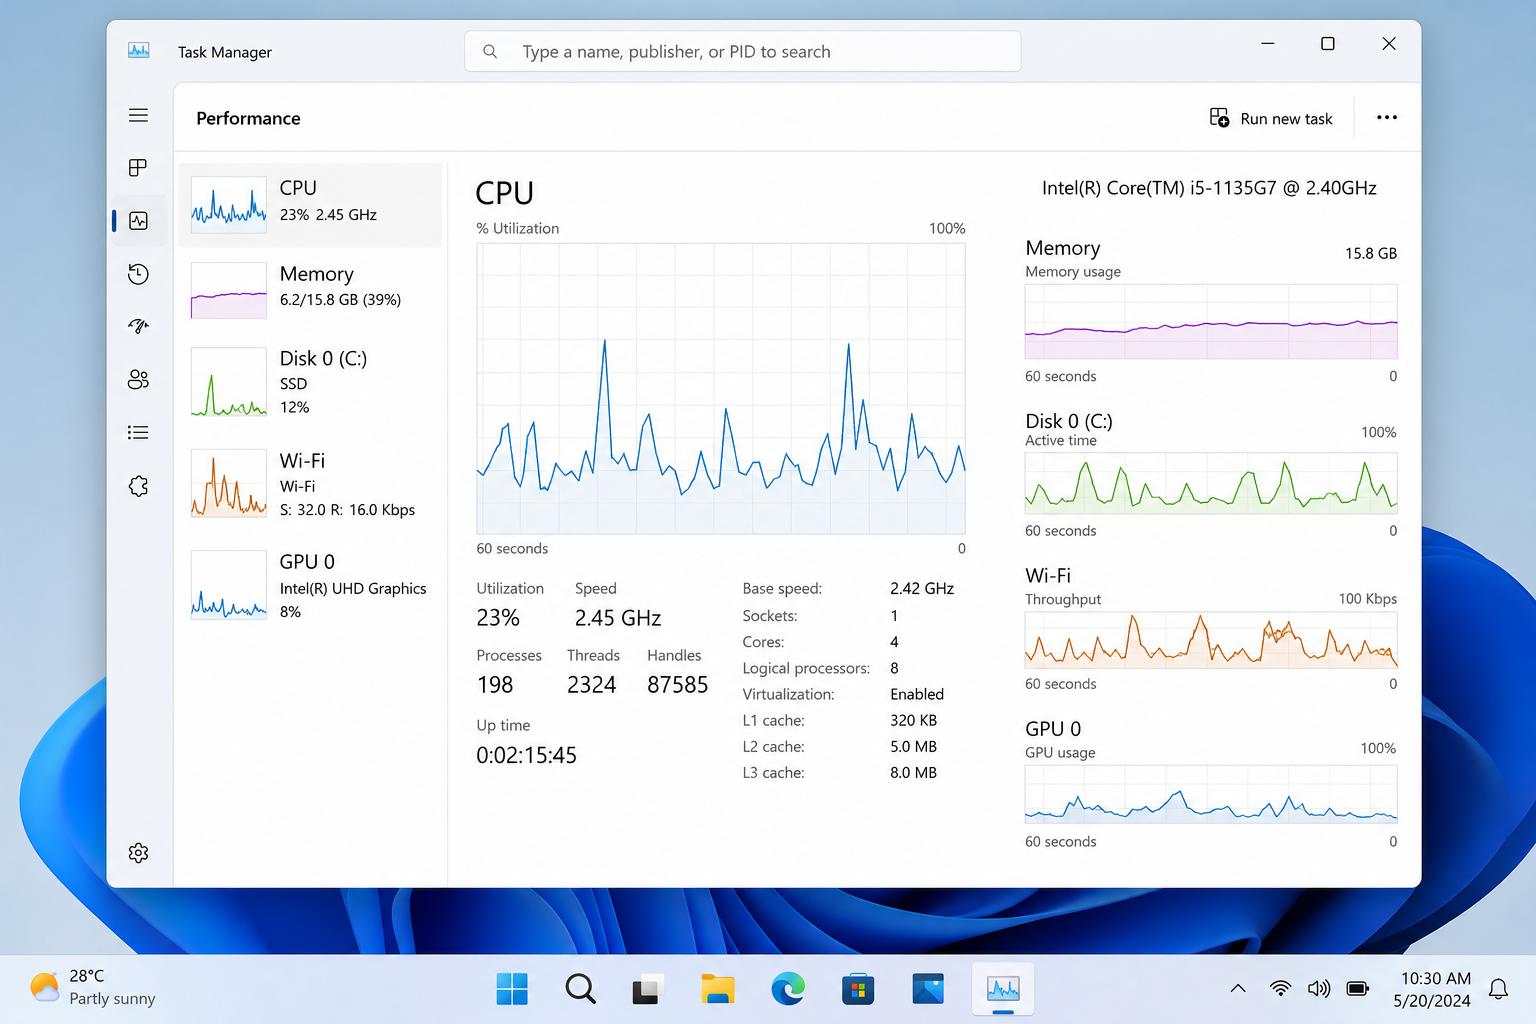Click the Performance page heading
1536x1024 pixels.
point(248,118)
